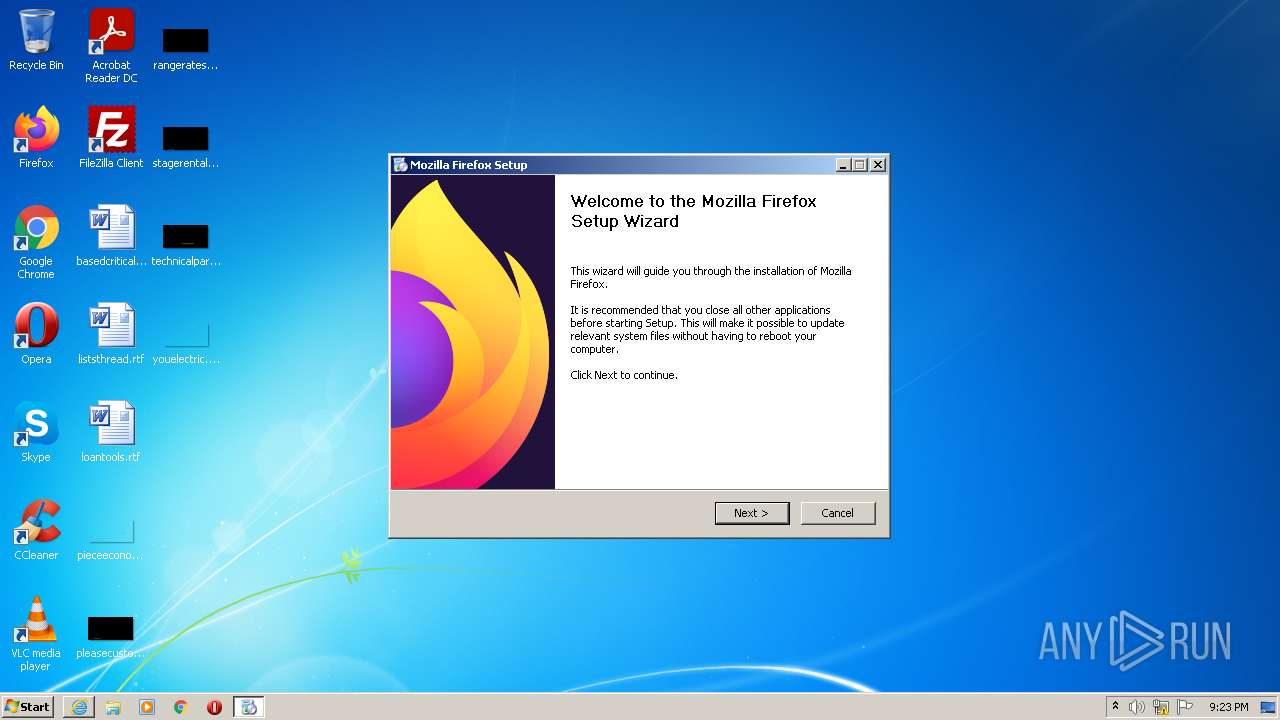1280x720 pixels.
Task: Click the 'Click Next to continue' text
Action: coord(624,375)
